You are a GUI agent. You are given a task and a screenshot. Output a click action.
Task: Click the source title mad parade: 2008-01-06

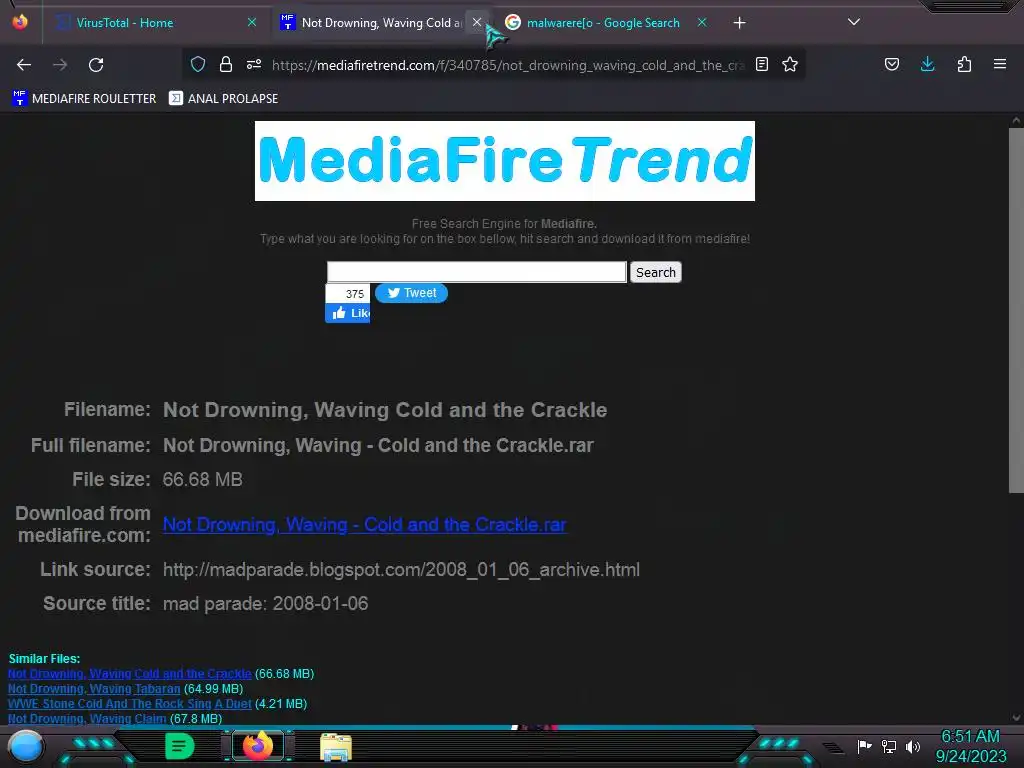pyautogui.click(x=265, y=603)
